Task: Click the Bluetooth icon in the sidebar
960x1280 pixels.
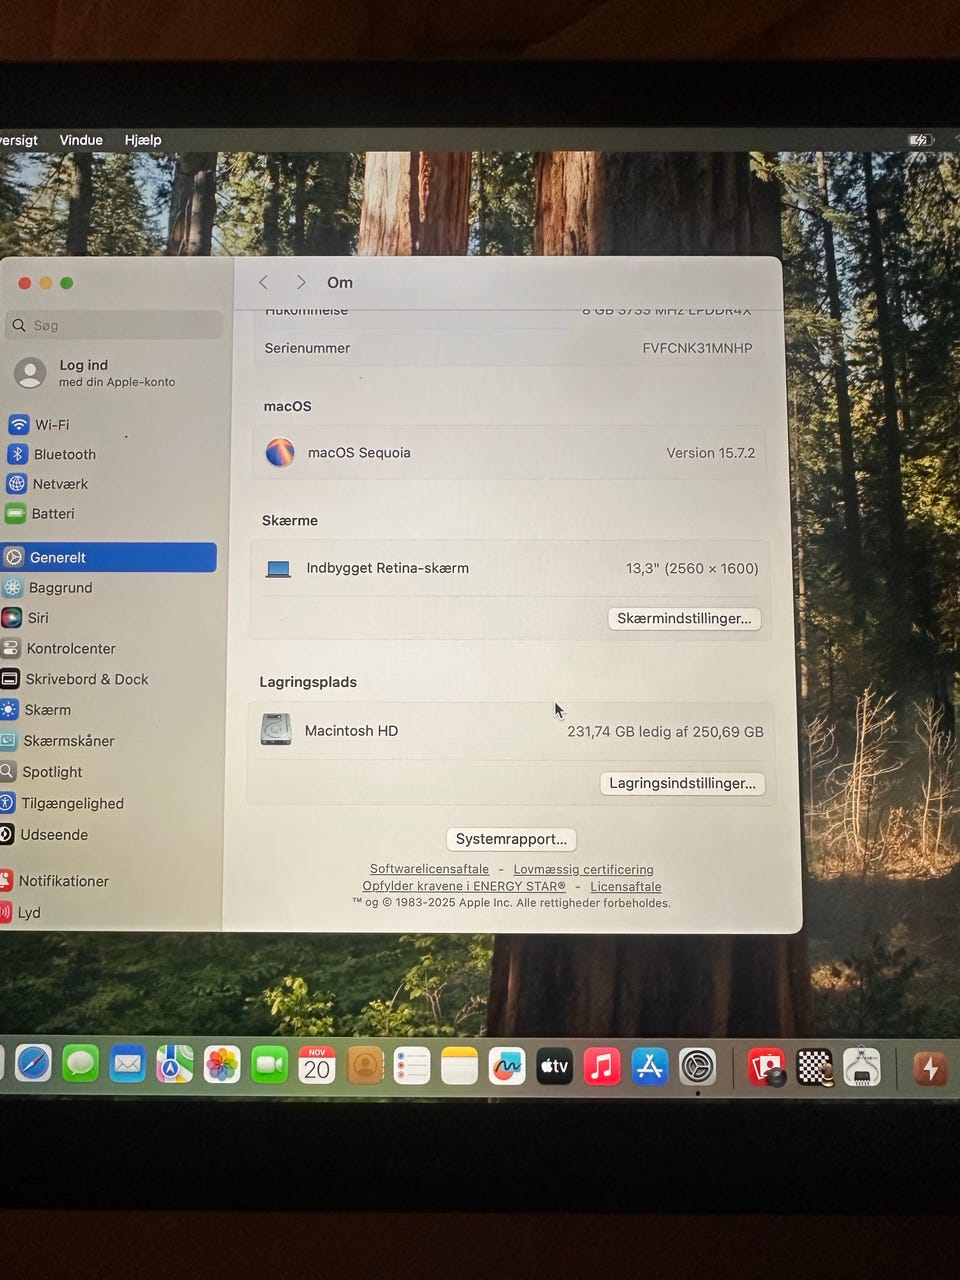Action: click(17, 454)
